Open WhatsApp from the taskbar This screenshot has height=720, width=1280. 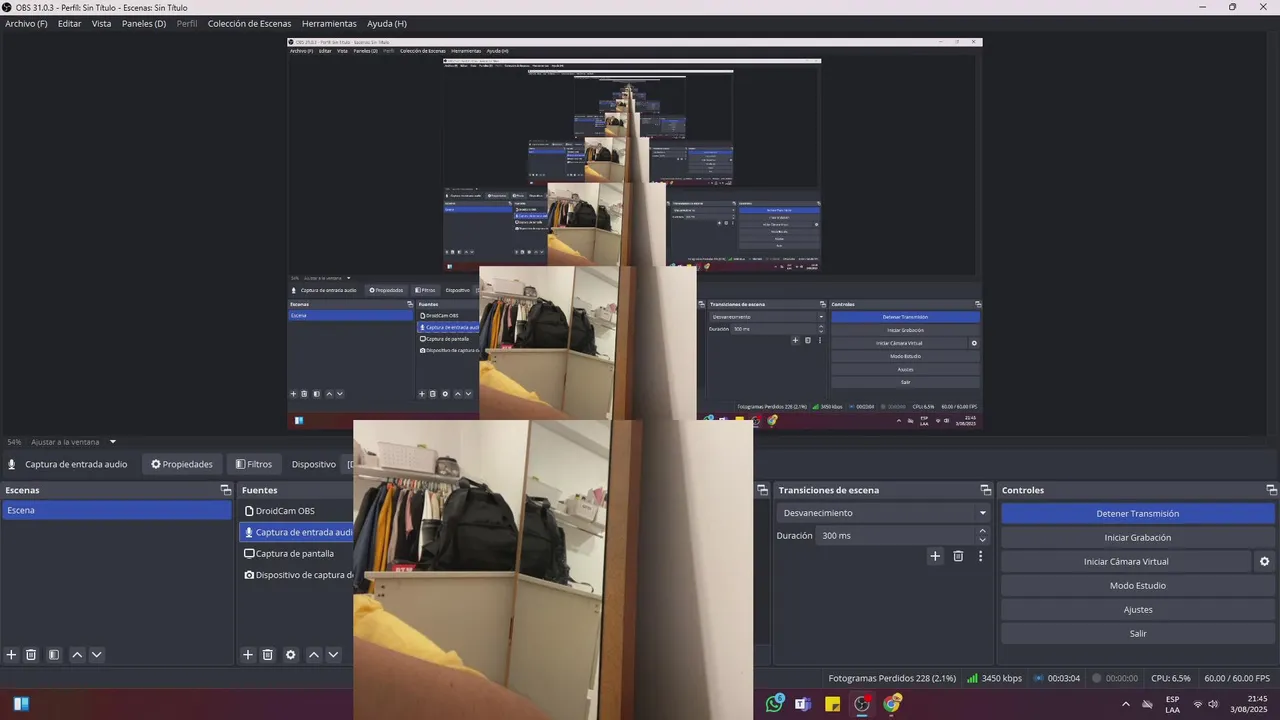click(x=774, y=703)
